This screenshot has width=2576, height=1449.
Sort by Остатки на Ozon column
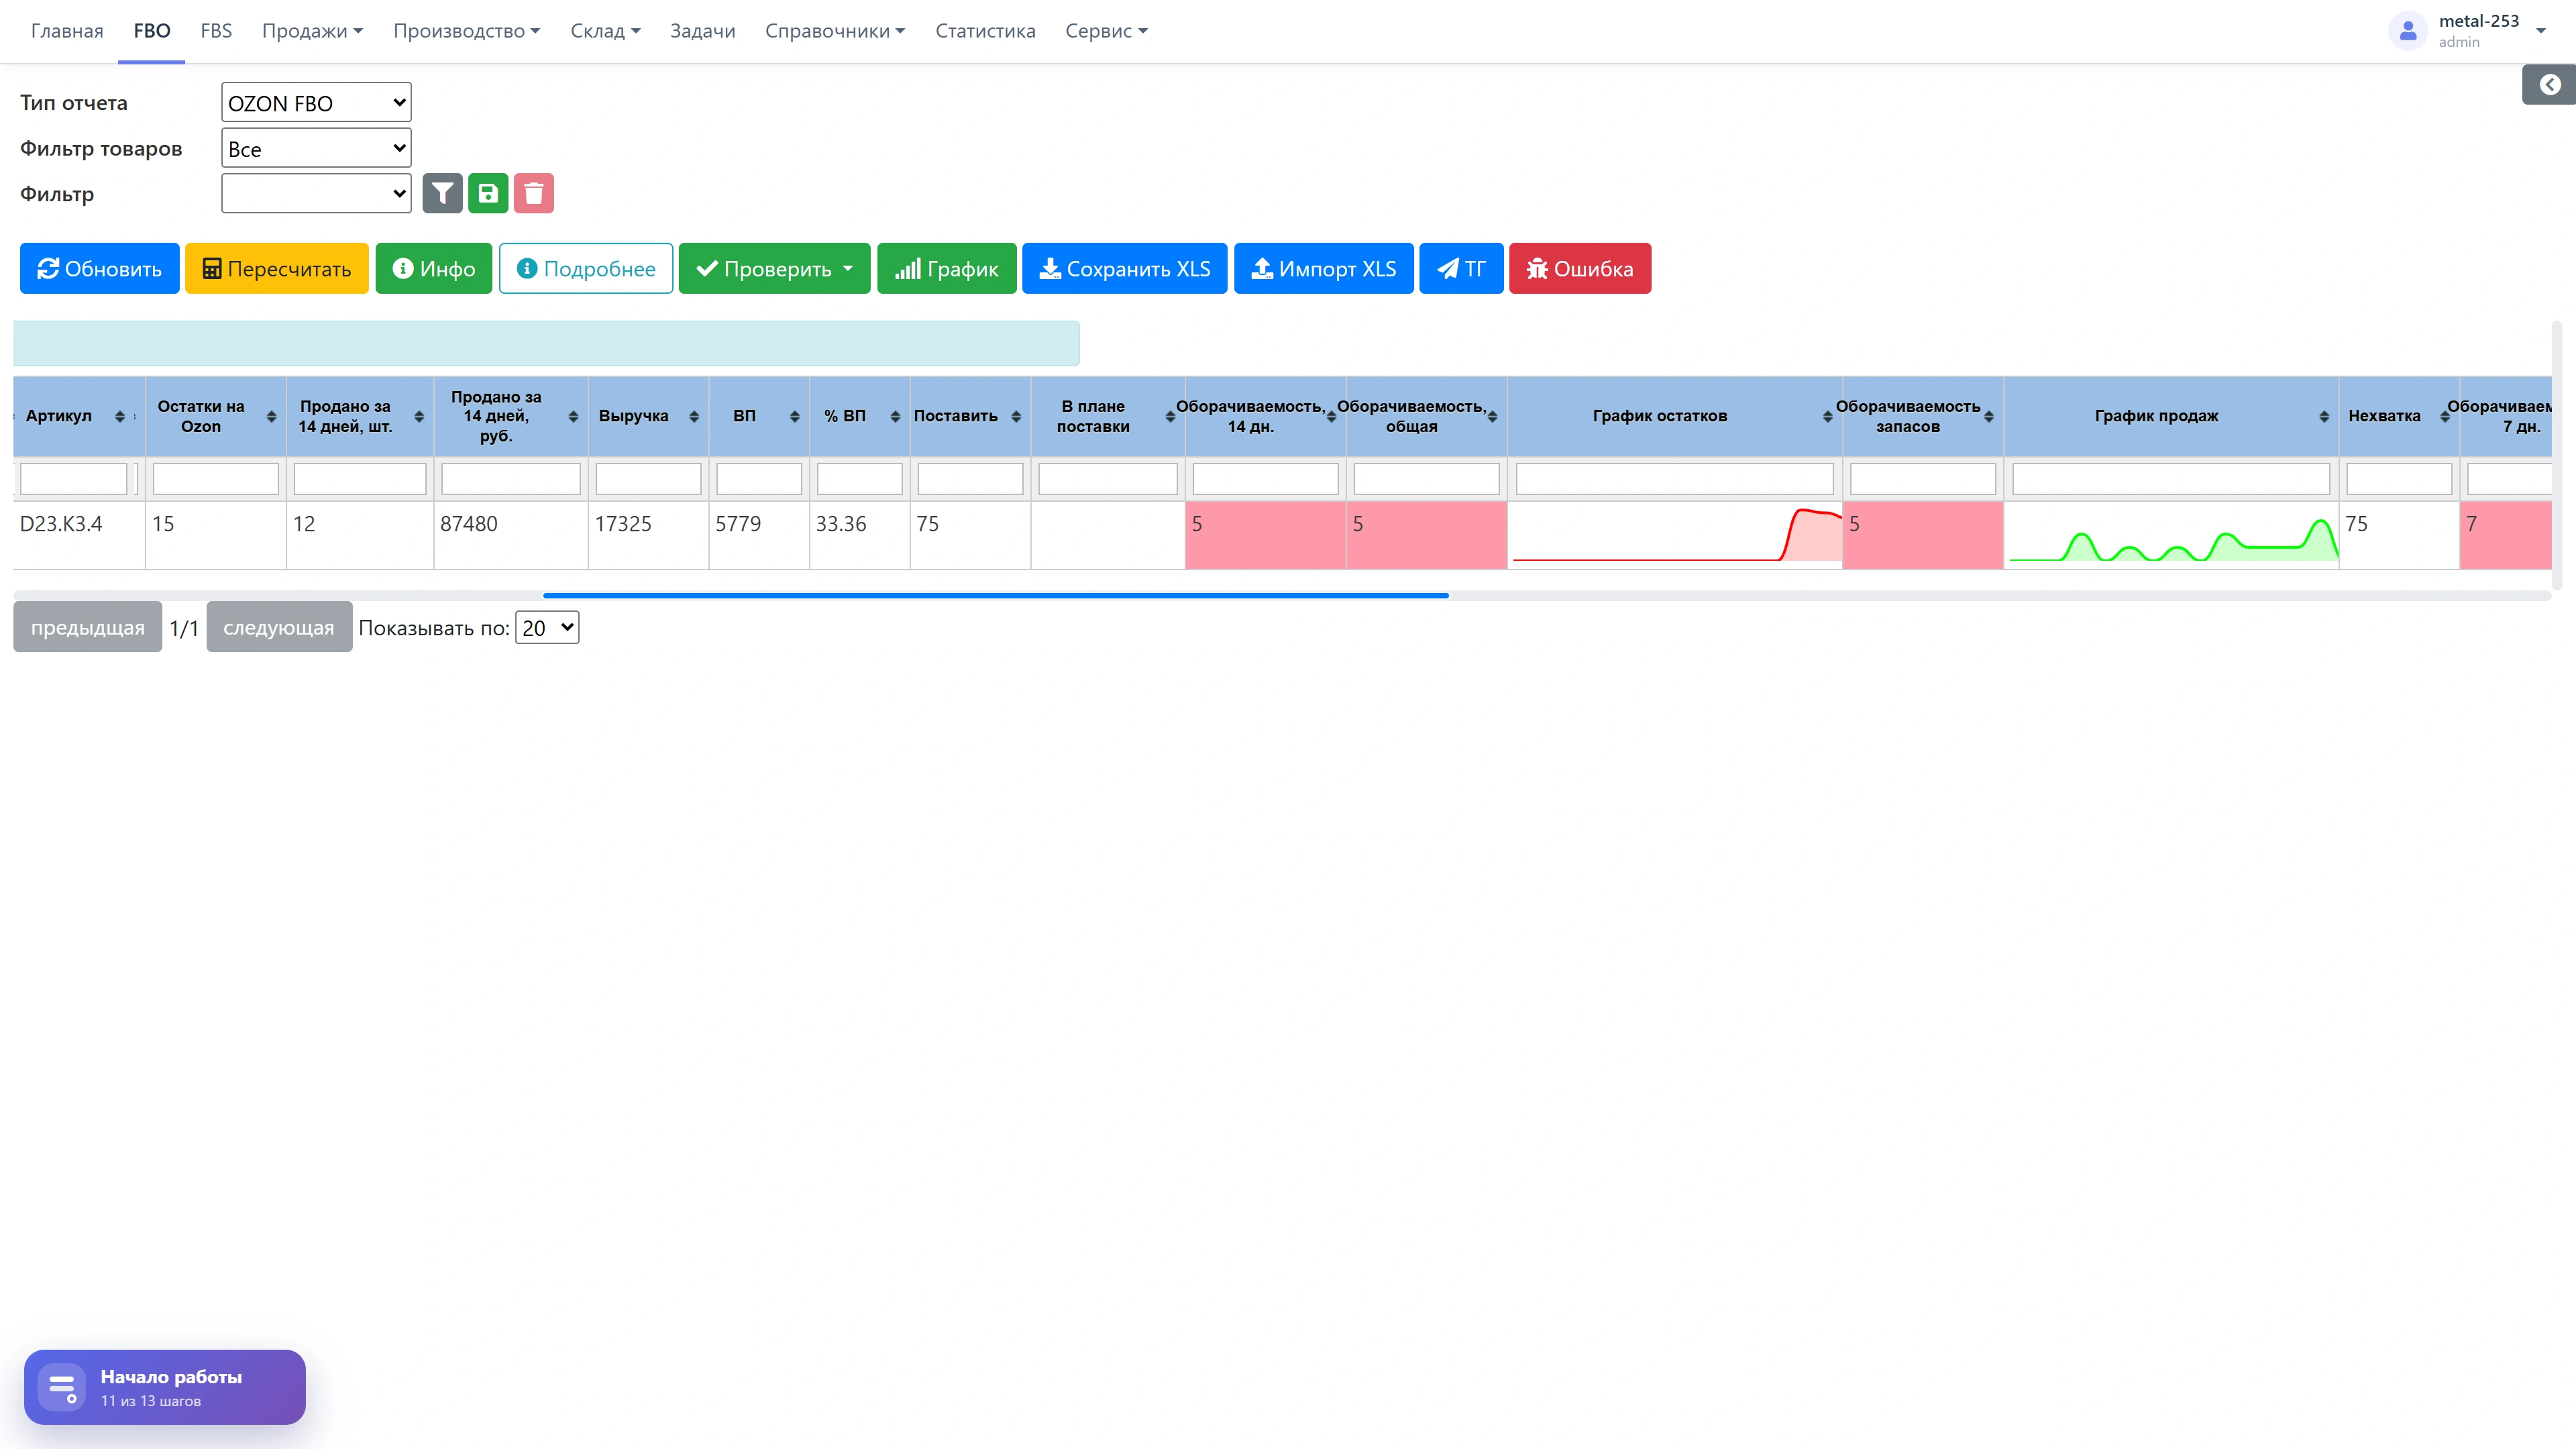271,416
